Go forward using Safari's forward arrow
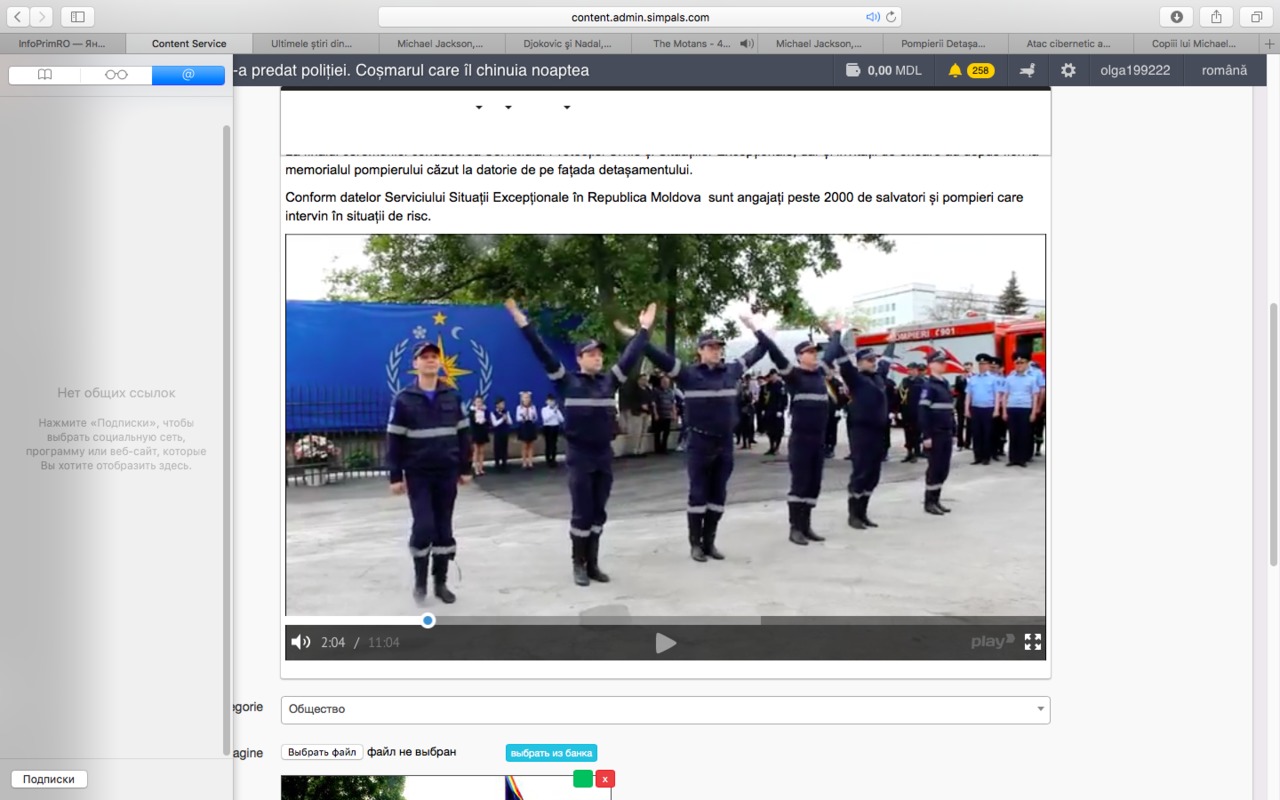The image size is (1280, 800). pyautogui.click(x=42, y=16)
